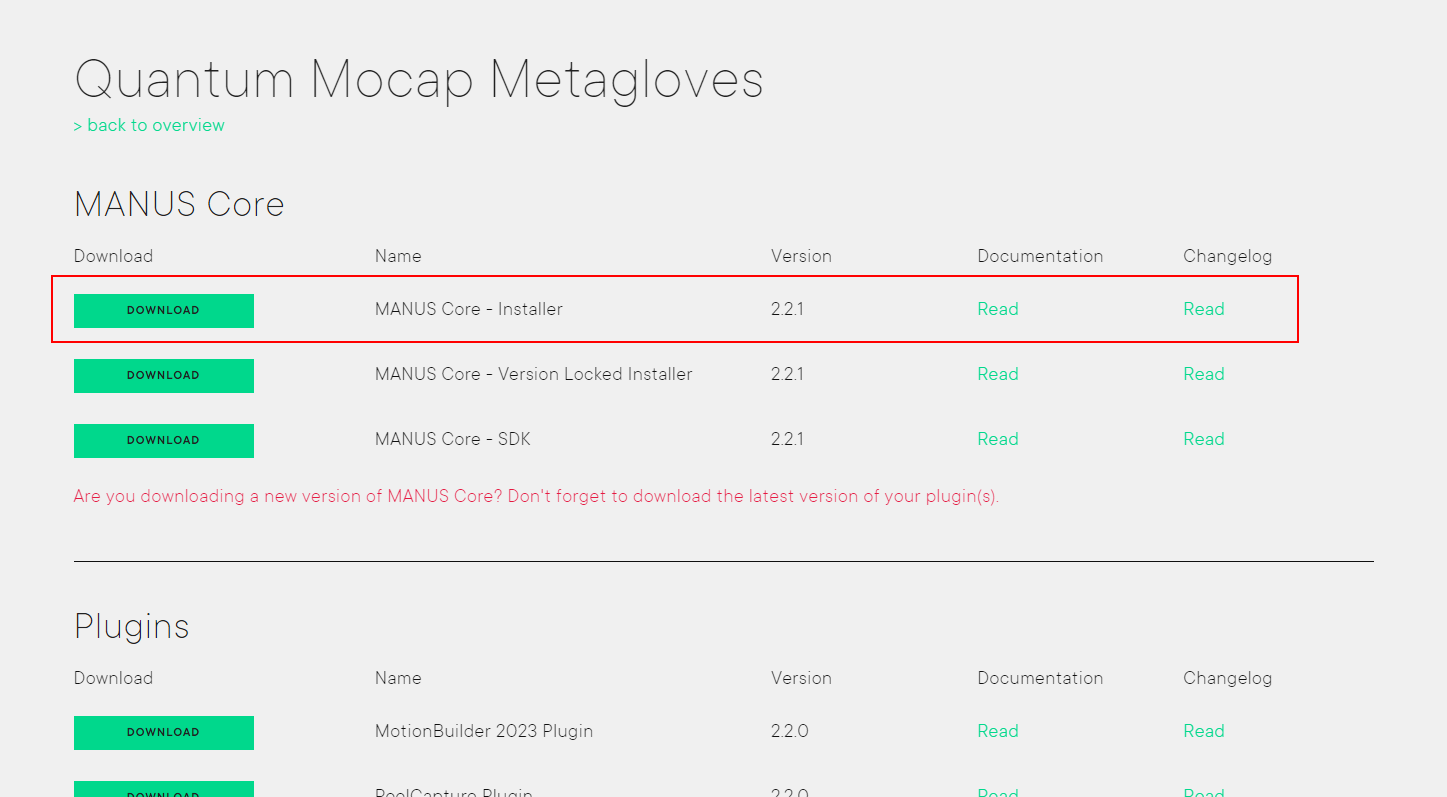
Task: Read MotionBuilder 2023 Plugin documentation
Action: pyautogui.click(x=997, y=731)
